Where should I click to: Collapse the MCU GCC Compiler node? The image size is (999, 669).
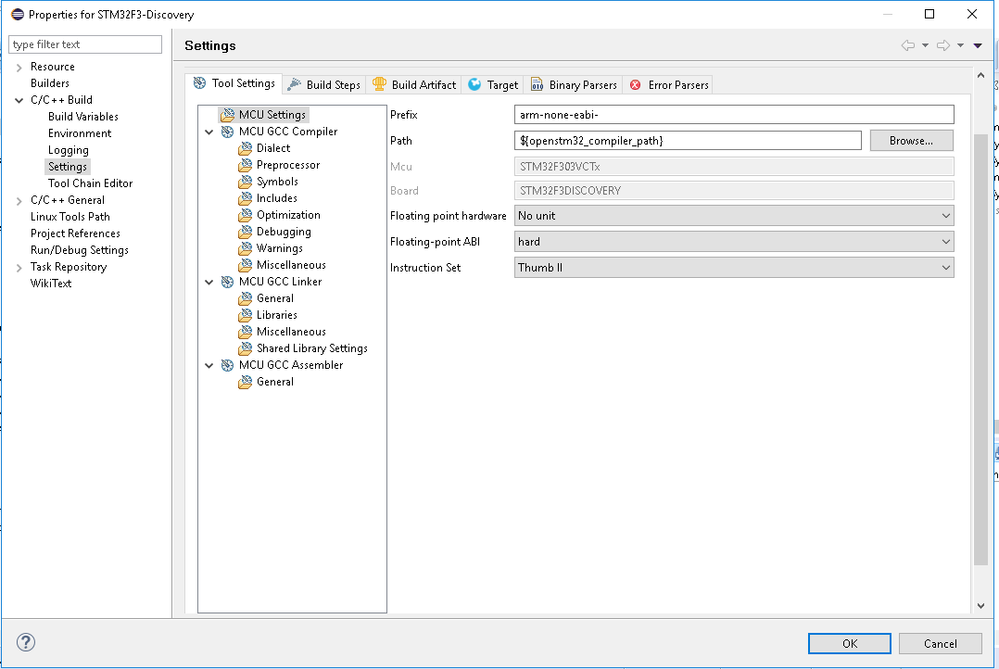[209, 132]
